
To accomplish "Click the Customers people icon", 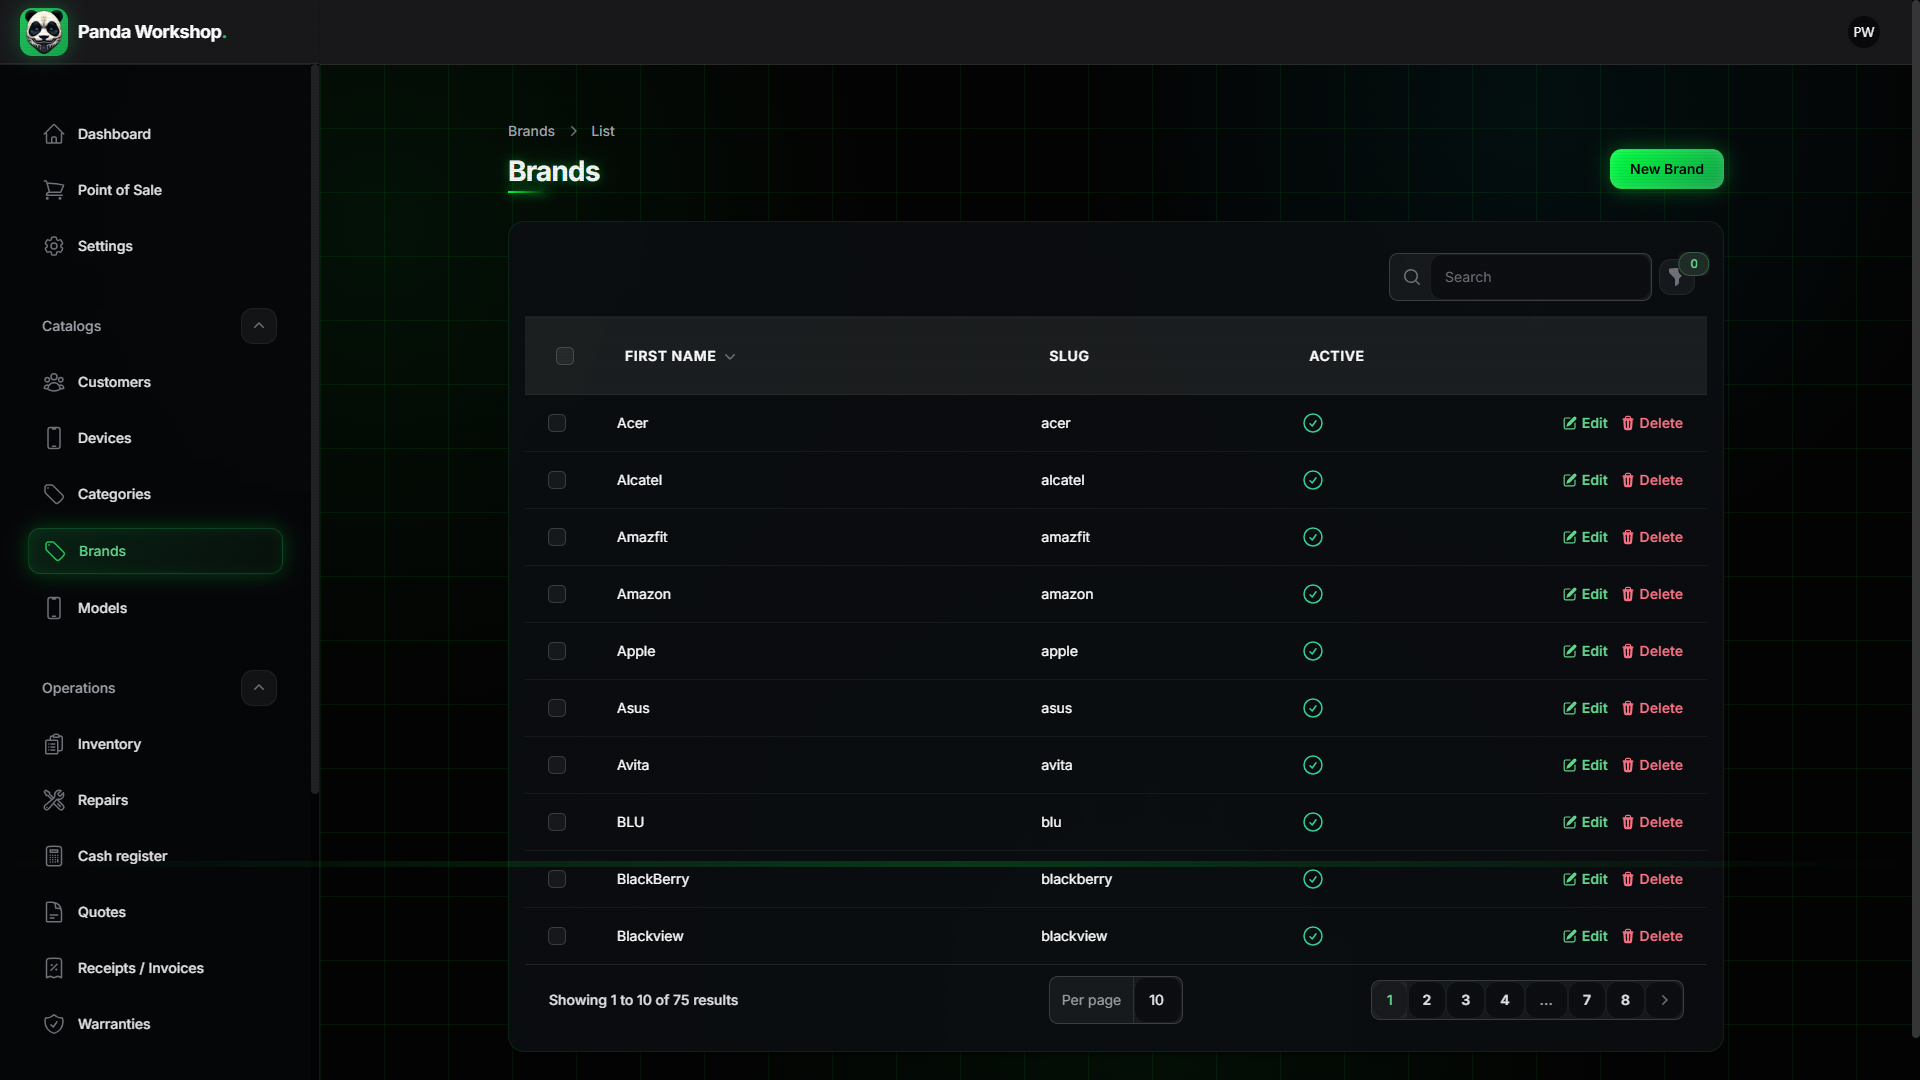I will click(54, 382).
